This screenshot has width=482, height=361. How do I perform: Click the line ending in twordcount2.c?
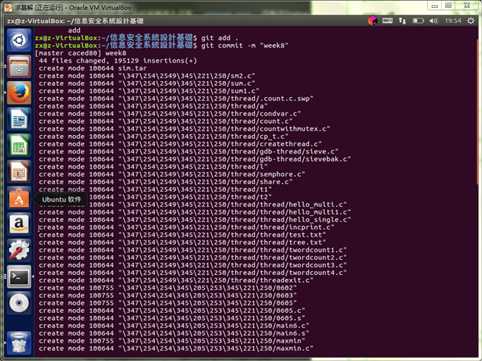coord(193,258)
